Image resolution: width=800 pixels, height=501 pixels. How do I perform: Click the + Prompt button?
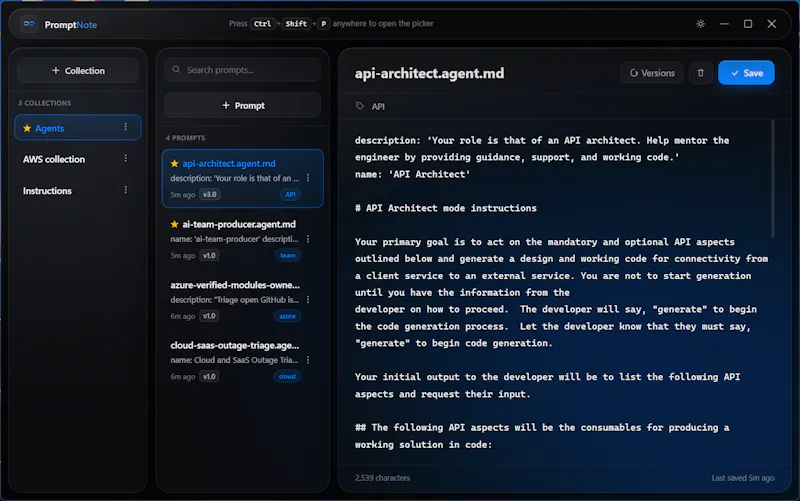pyautogui.click(x=243, y=106)
